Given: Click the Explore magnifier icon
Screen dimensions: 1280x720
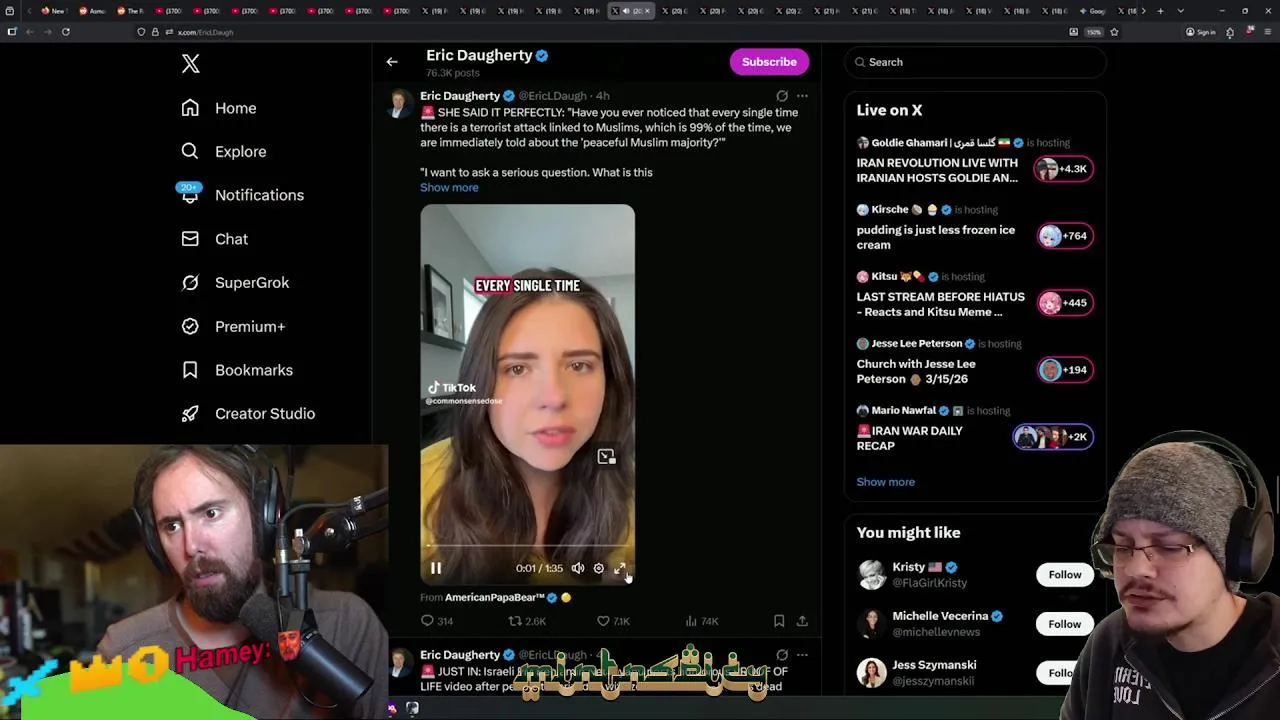Looking at the screenshot, I should pyautogui.click(x=190, y=152).
